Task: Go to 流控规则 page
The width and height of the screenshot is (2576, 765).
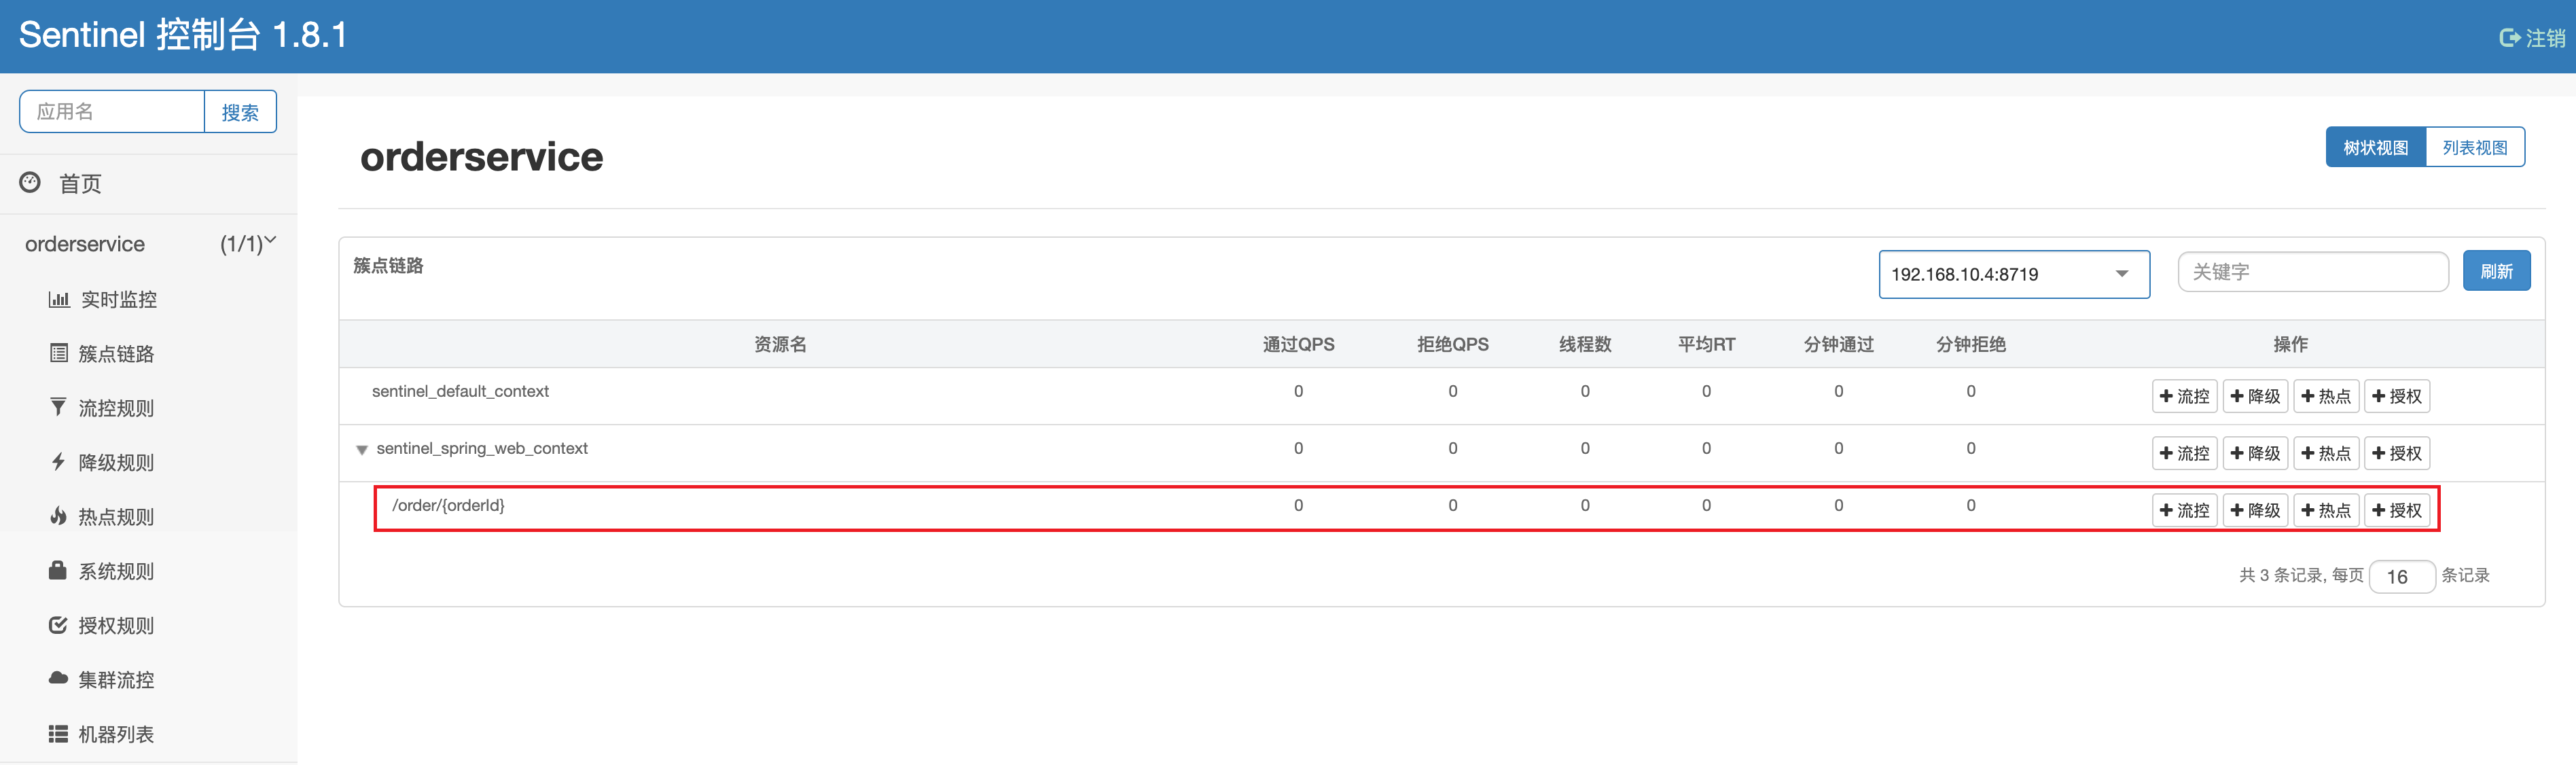Action: click(116, 408)
